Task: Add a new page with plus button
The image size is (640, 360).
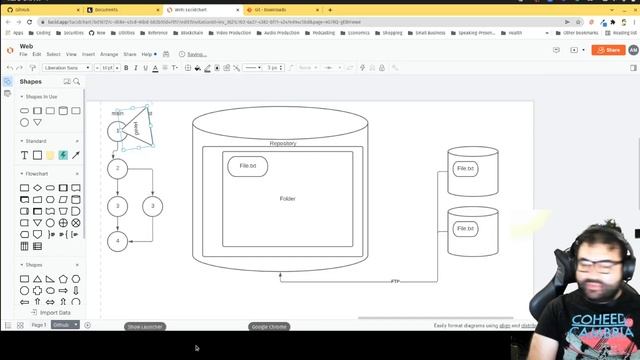Action: pyautogui.click(x=87, y=325)
